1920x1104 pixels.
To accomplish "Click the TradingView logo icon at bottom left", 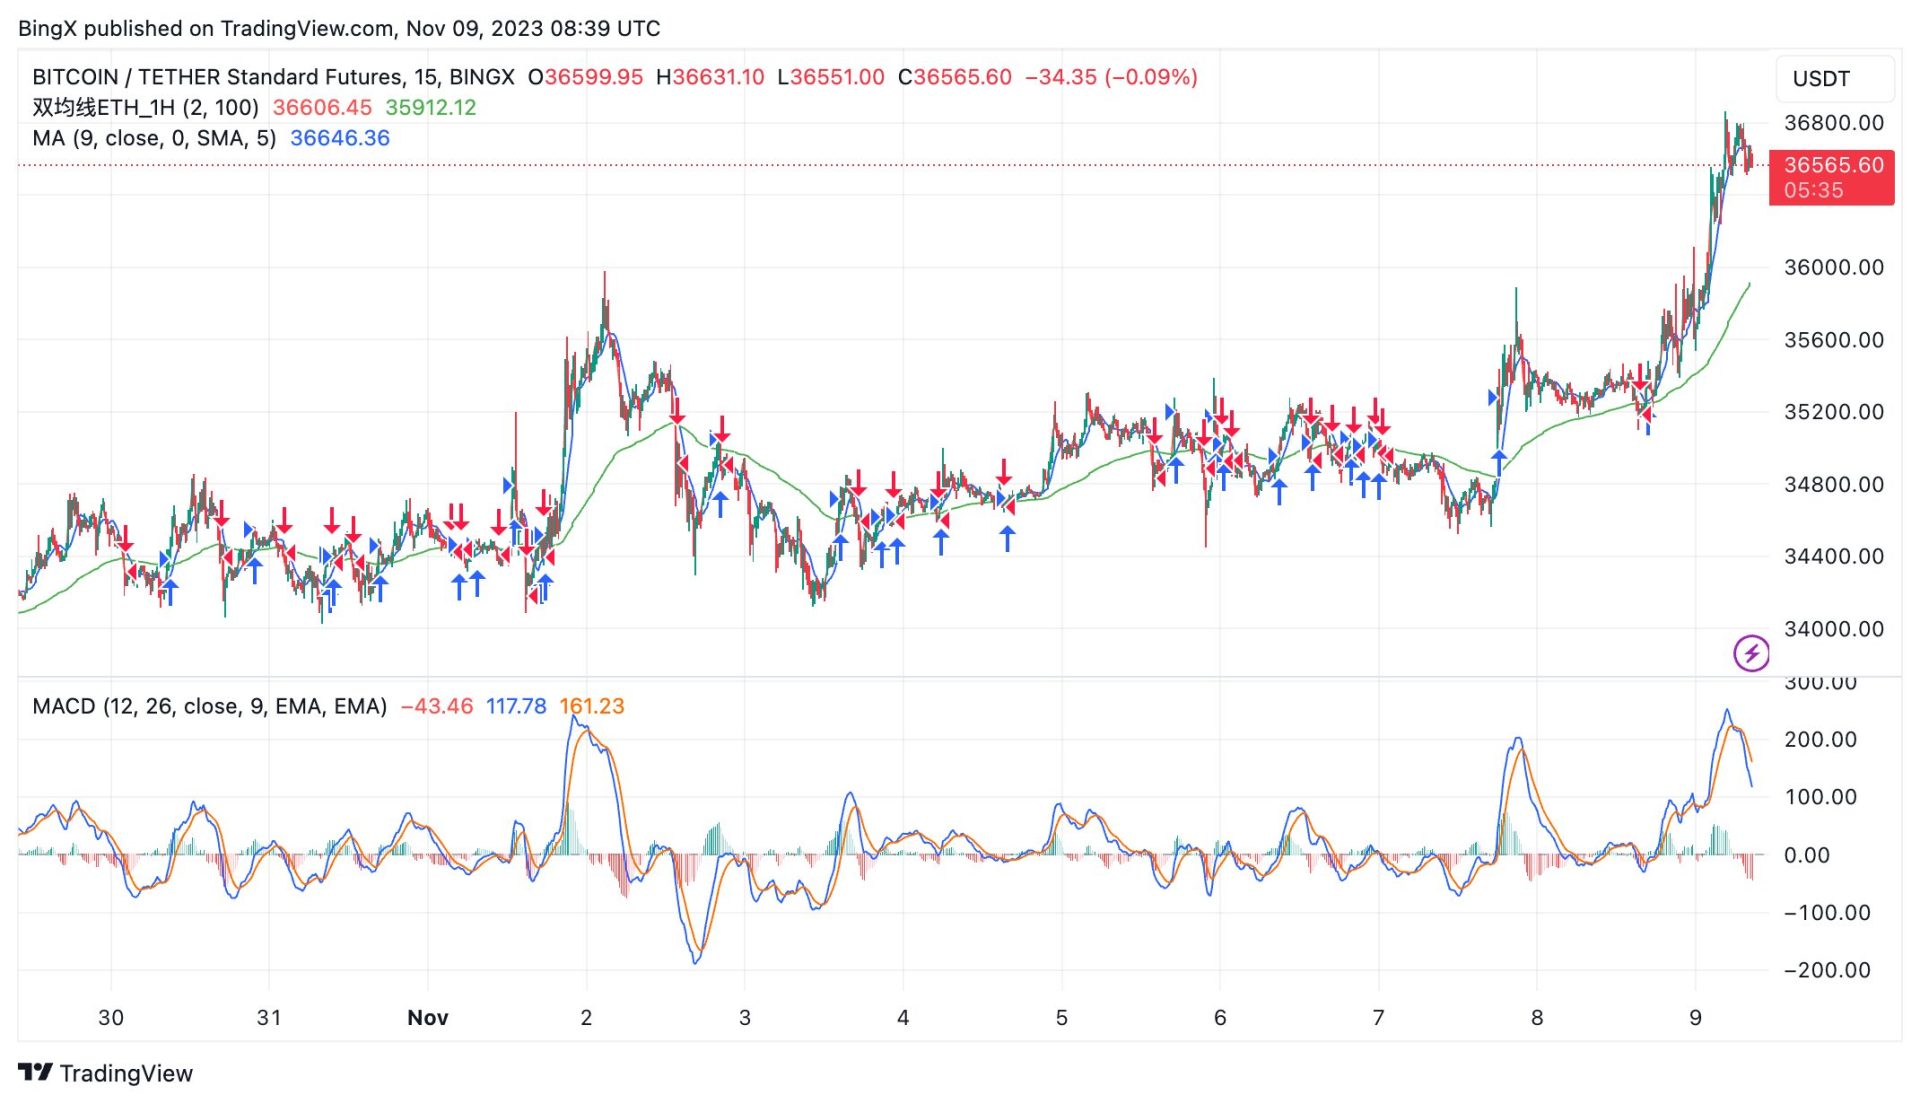I will point(35,1073).
